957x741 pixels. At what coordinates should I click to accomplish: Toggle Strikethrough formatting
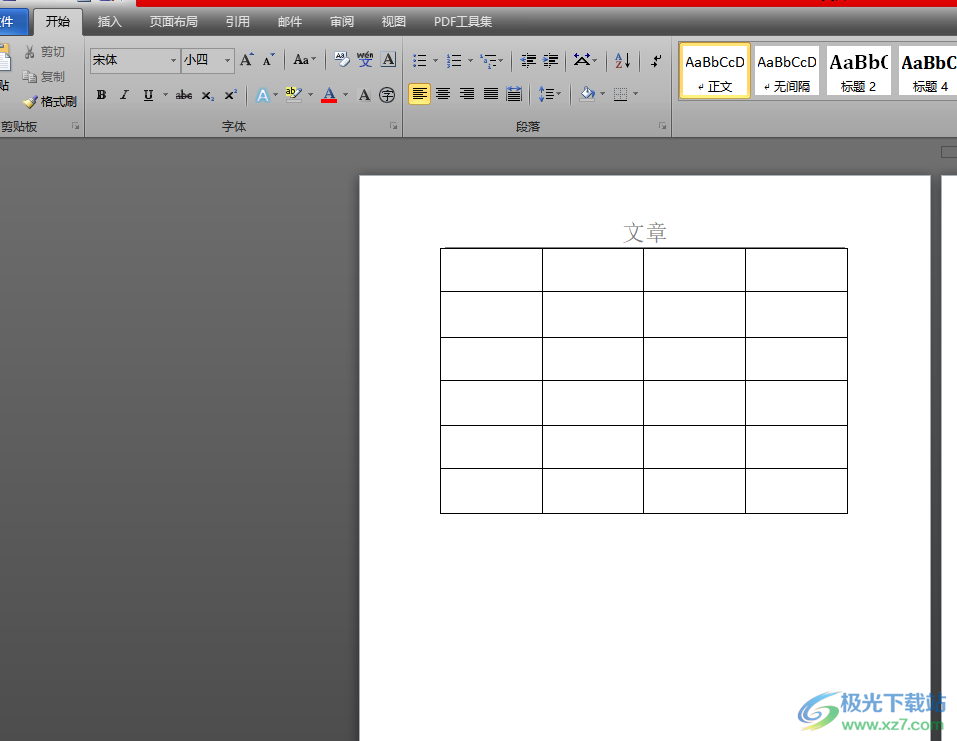click(x=184, y=95)
